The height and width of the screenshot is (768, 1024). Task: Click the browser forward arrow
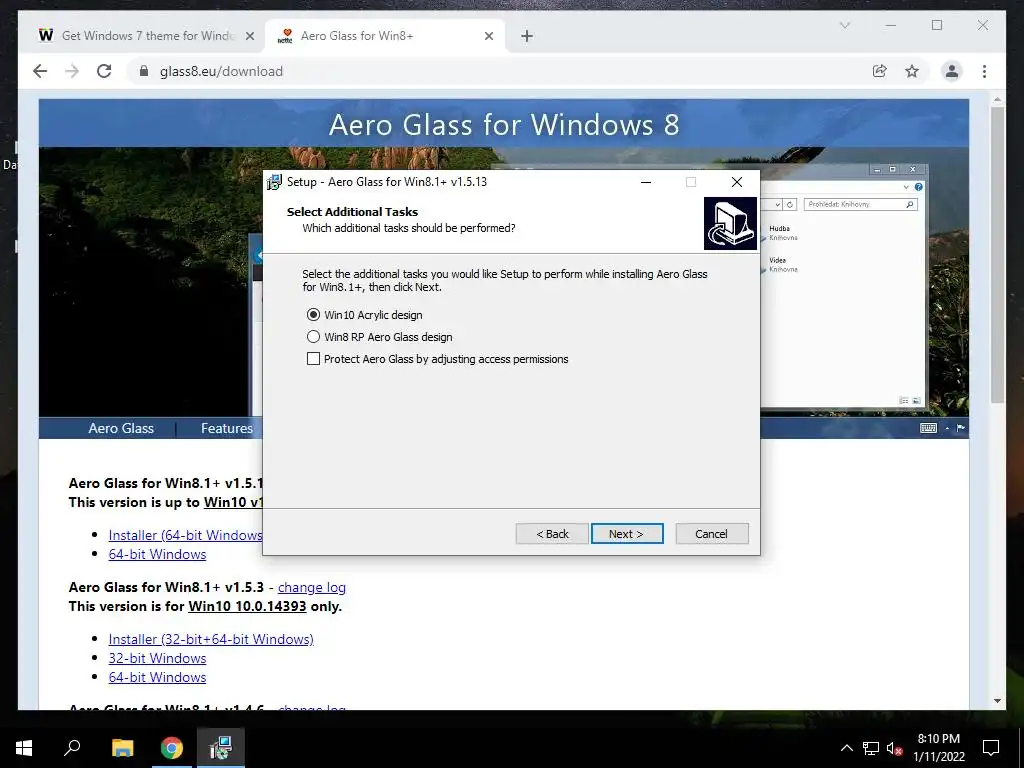click(x=72, y=71)
